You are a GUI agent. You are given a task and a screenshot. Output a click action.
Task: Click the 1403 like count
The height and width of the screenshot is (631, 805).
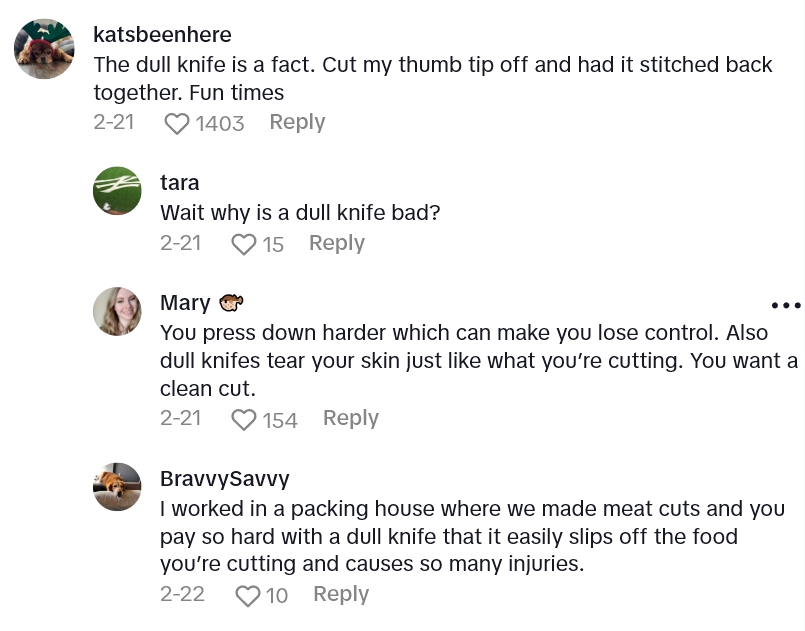[220, 123]
